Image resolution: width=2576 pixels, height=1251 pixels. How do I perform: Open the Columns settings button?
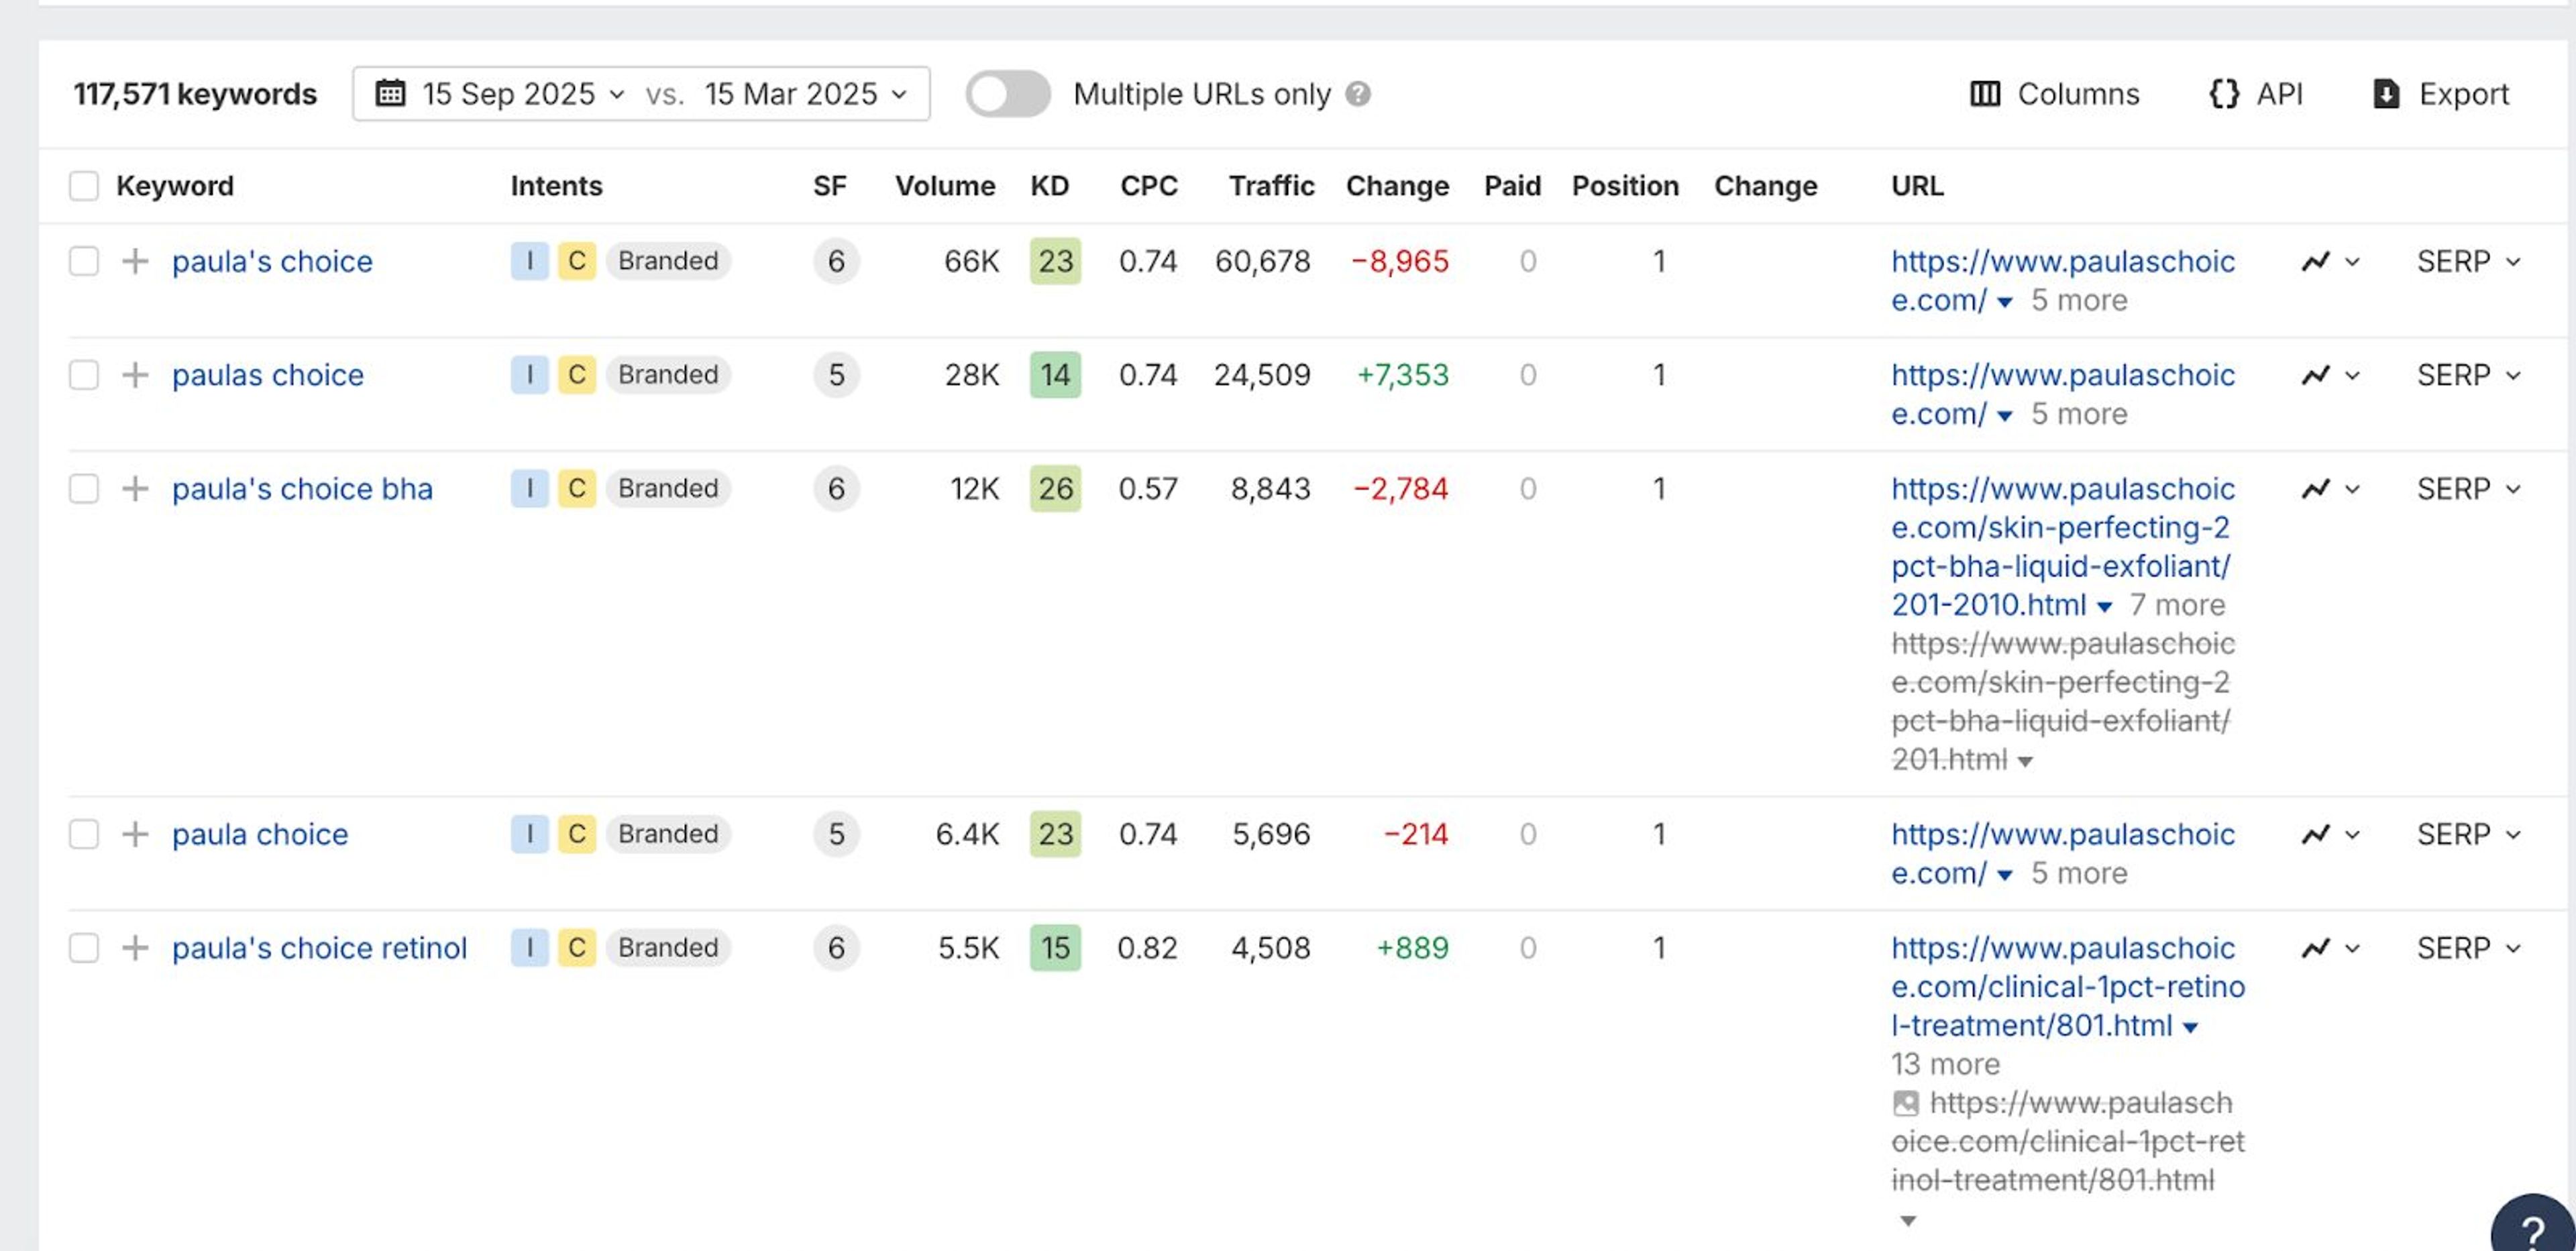click(x=2054, y=94)
